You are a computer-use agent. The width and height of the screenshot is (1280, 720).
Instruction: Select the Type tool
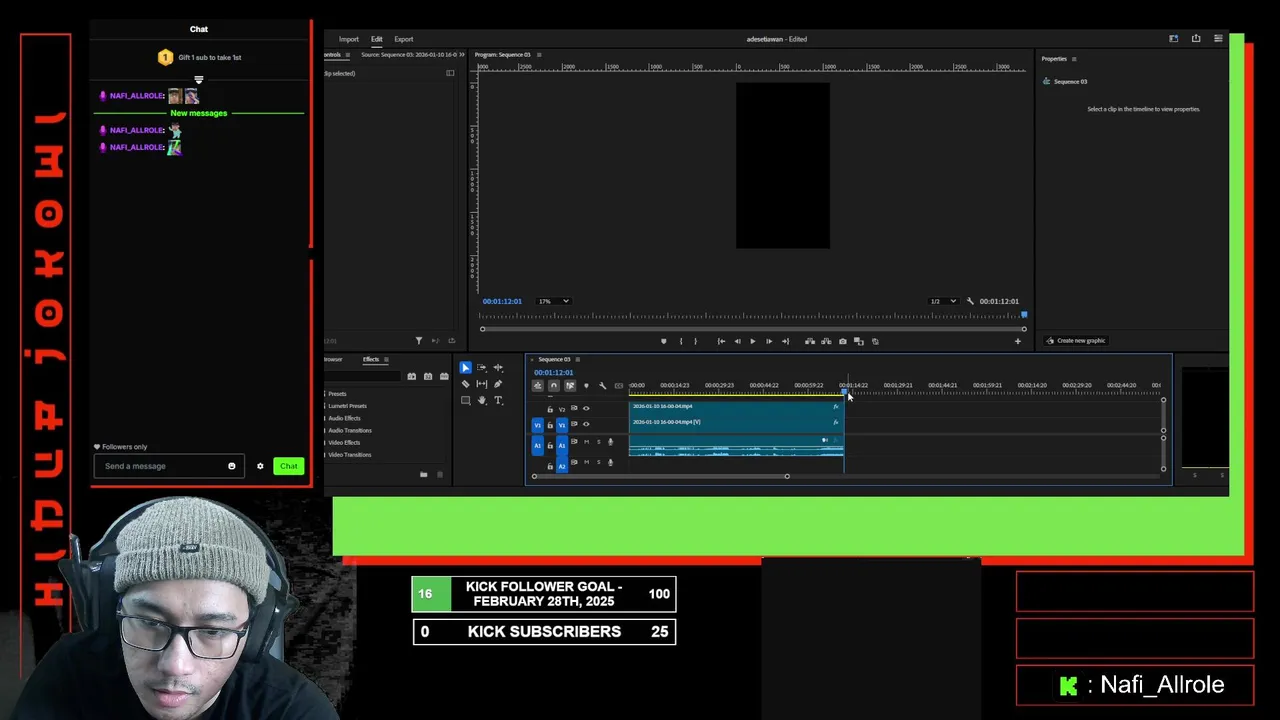click(x=498, y=400)
